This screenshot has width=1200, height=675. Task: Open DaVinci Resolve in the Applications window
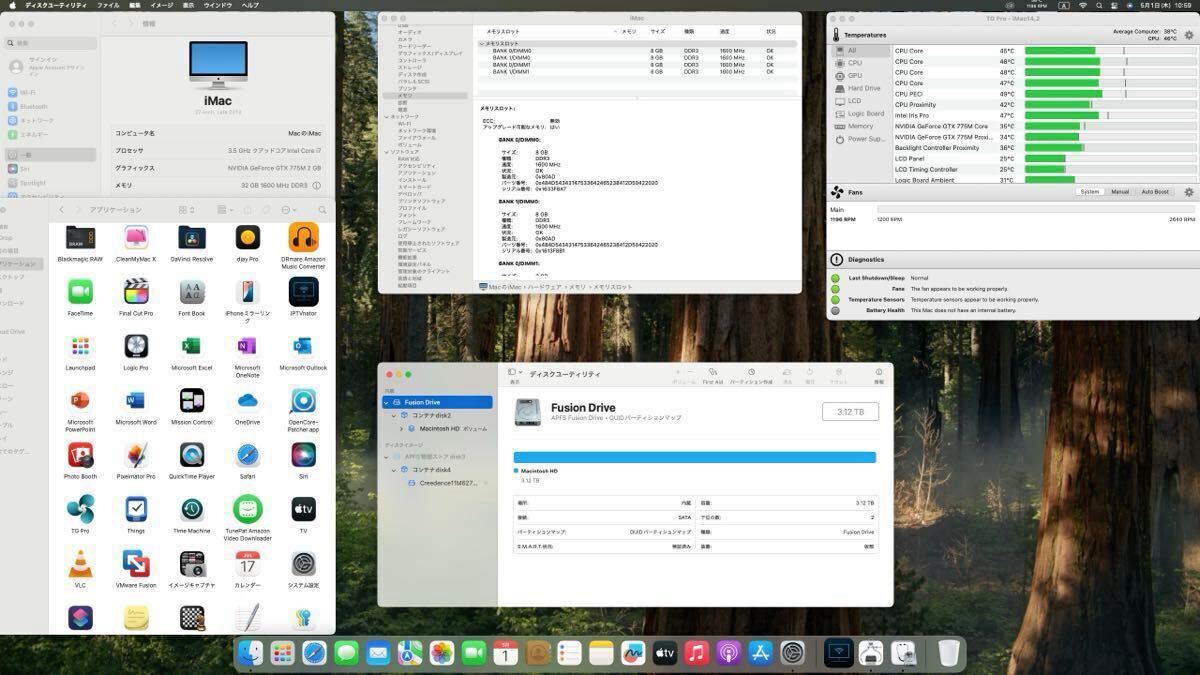click(x=192, y=238)
